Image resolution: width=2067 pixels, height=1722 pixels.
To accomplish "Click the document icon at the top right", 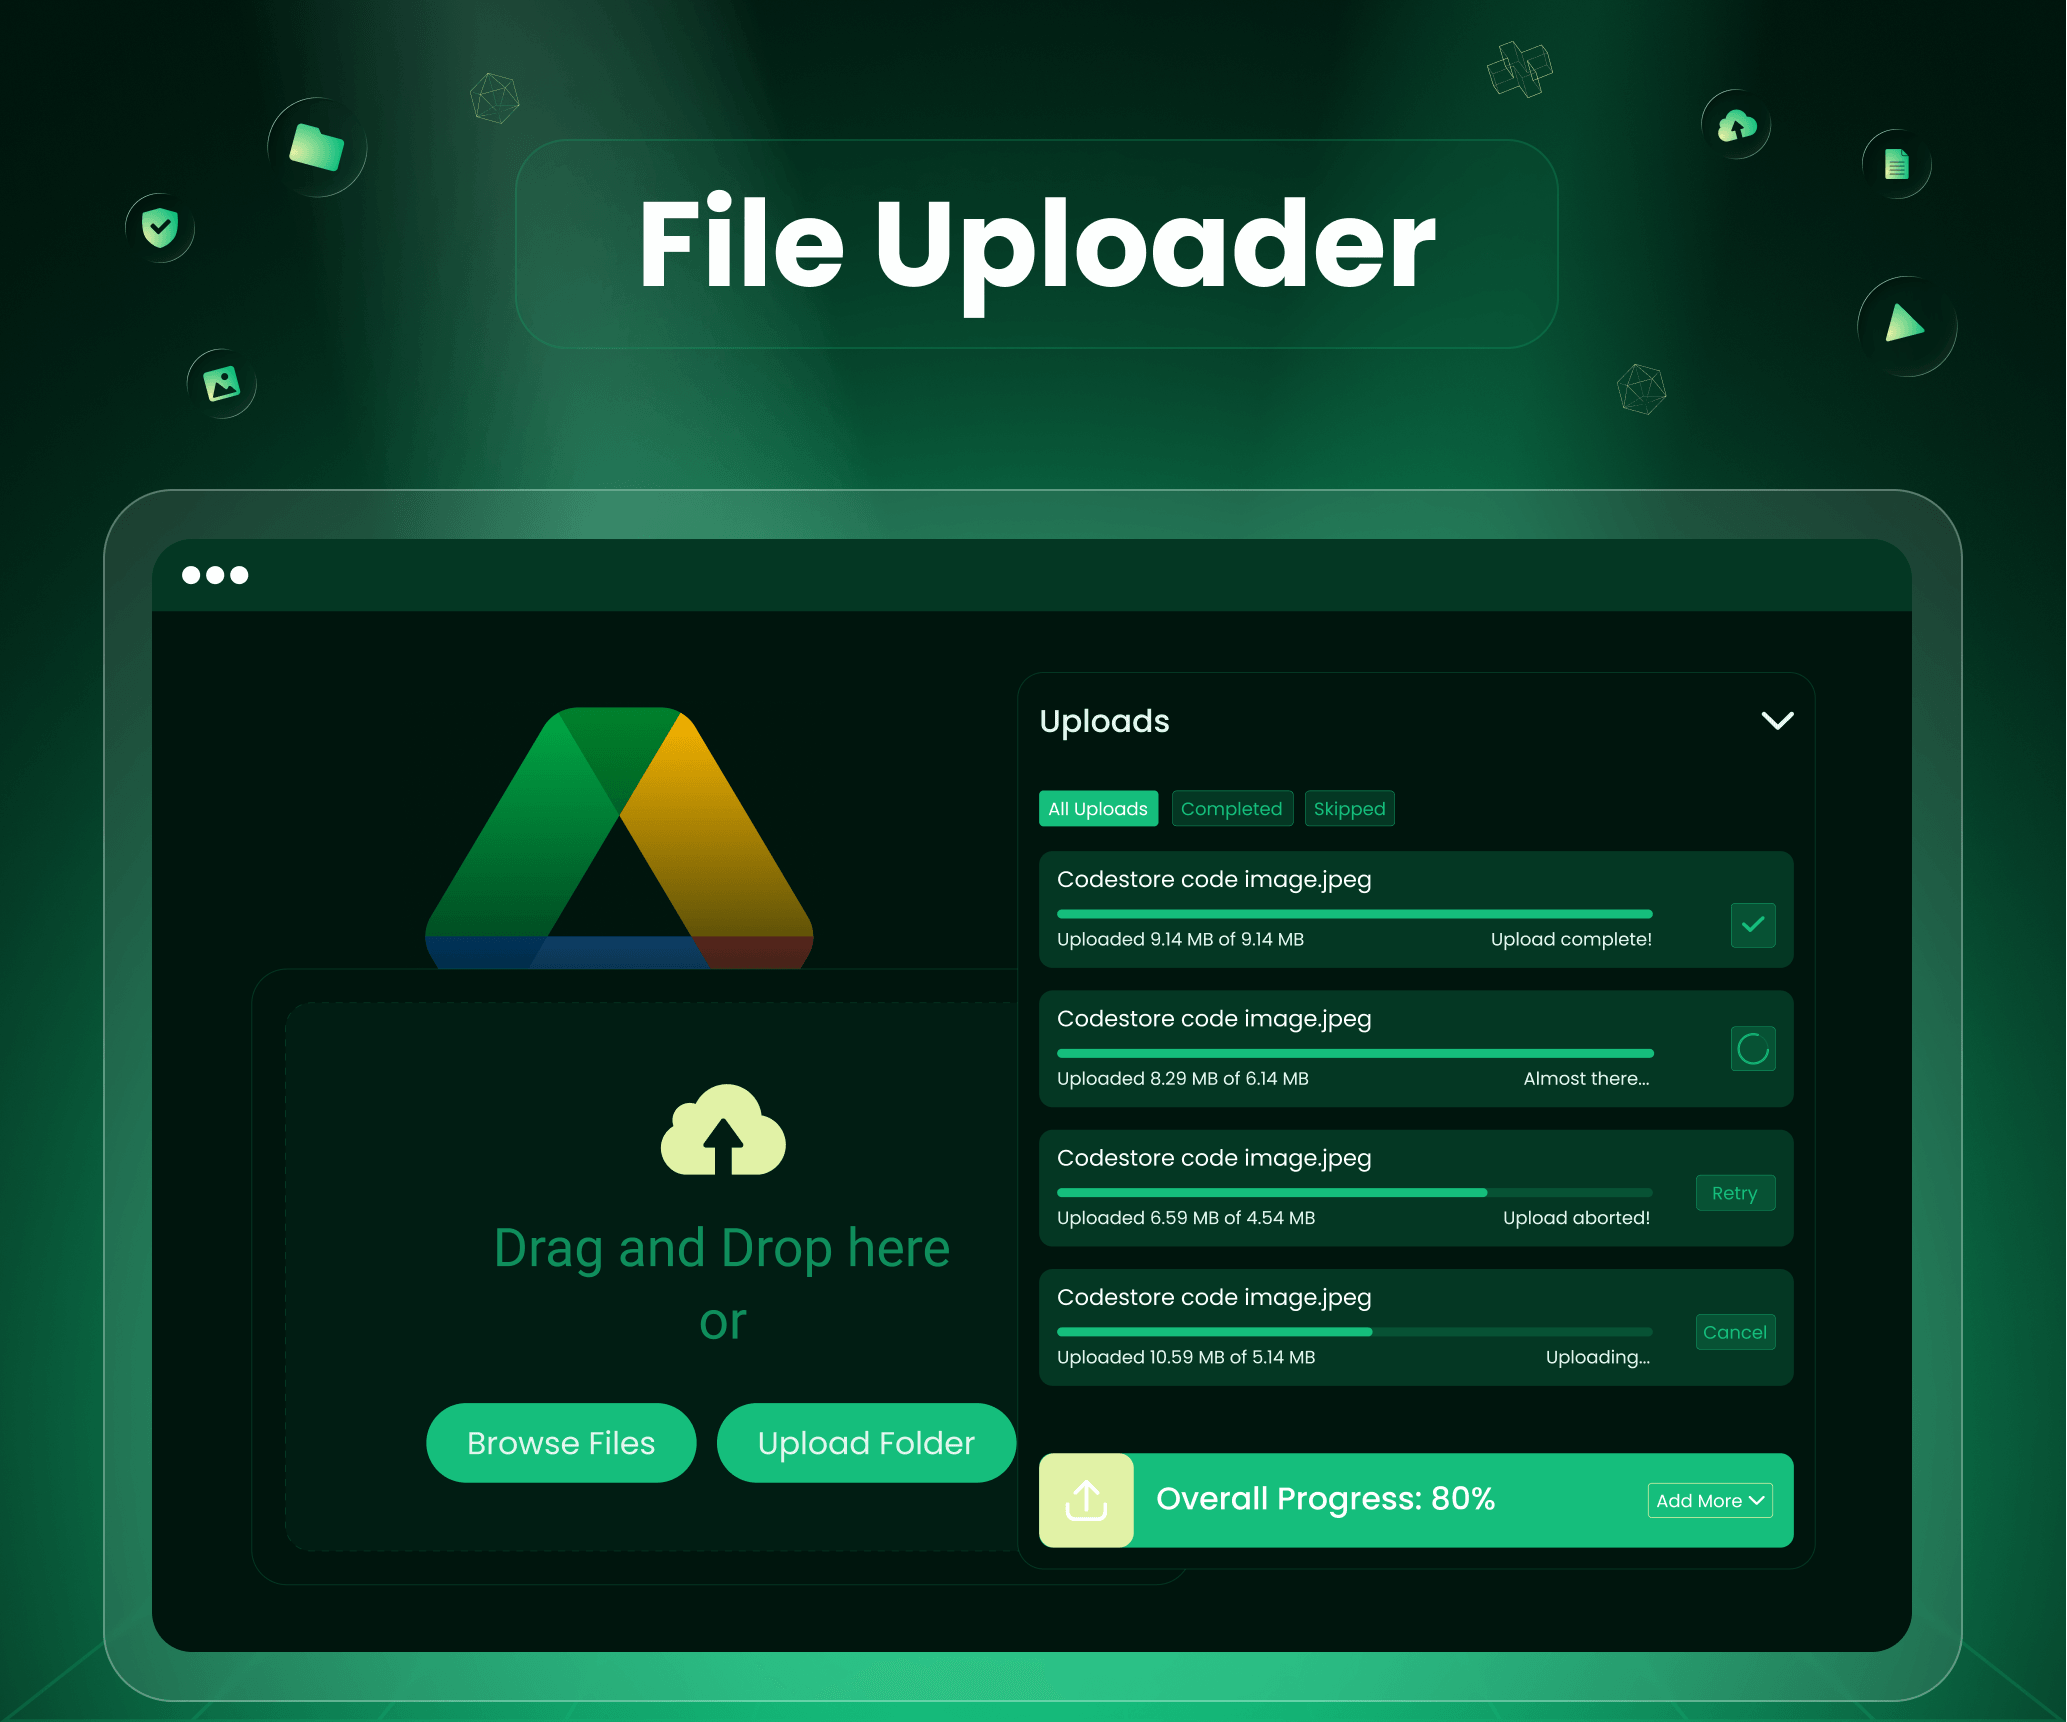I will [1895, 164].
